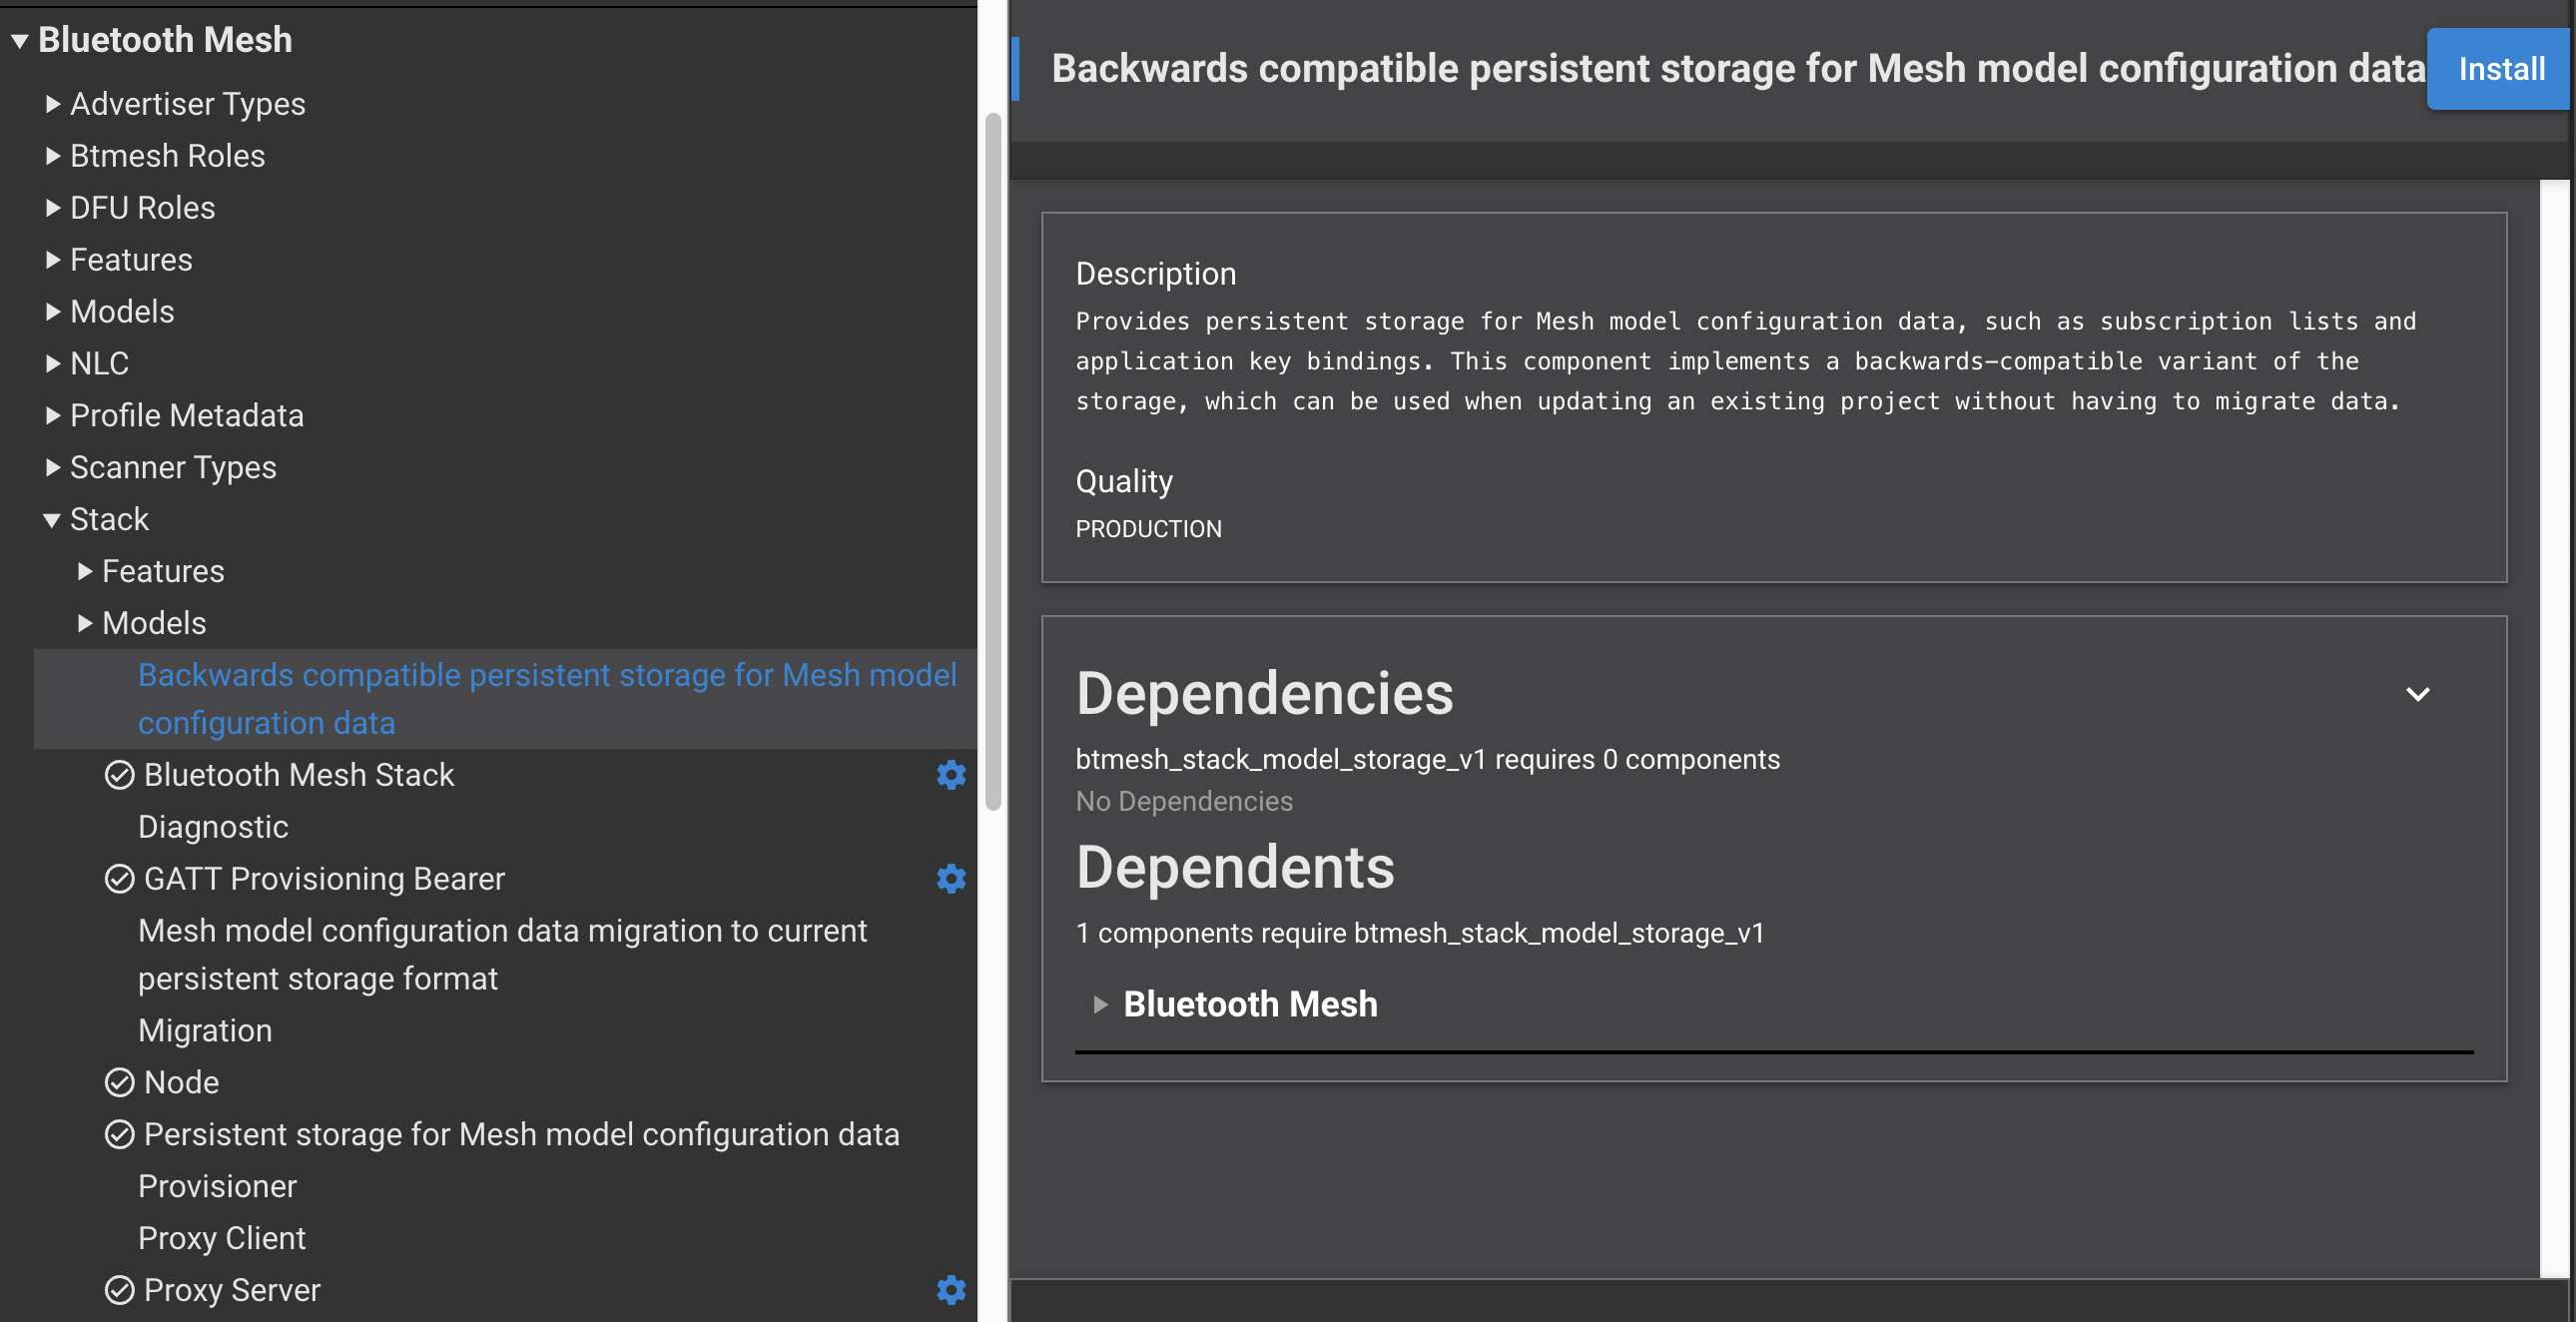Expand Features under Stack
This screenshot has height=1322, width=2576.
(x=85, y=571)
